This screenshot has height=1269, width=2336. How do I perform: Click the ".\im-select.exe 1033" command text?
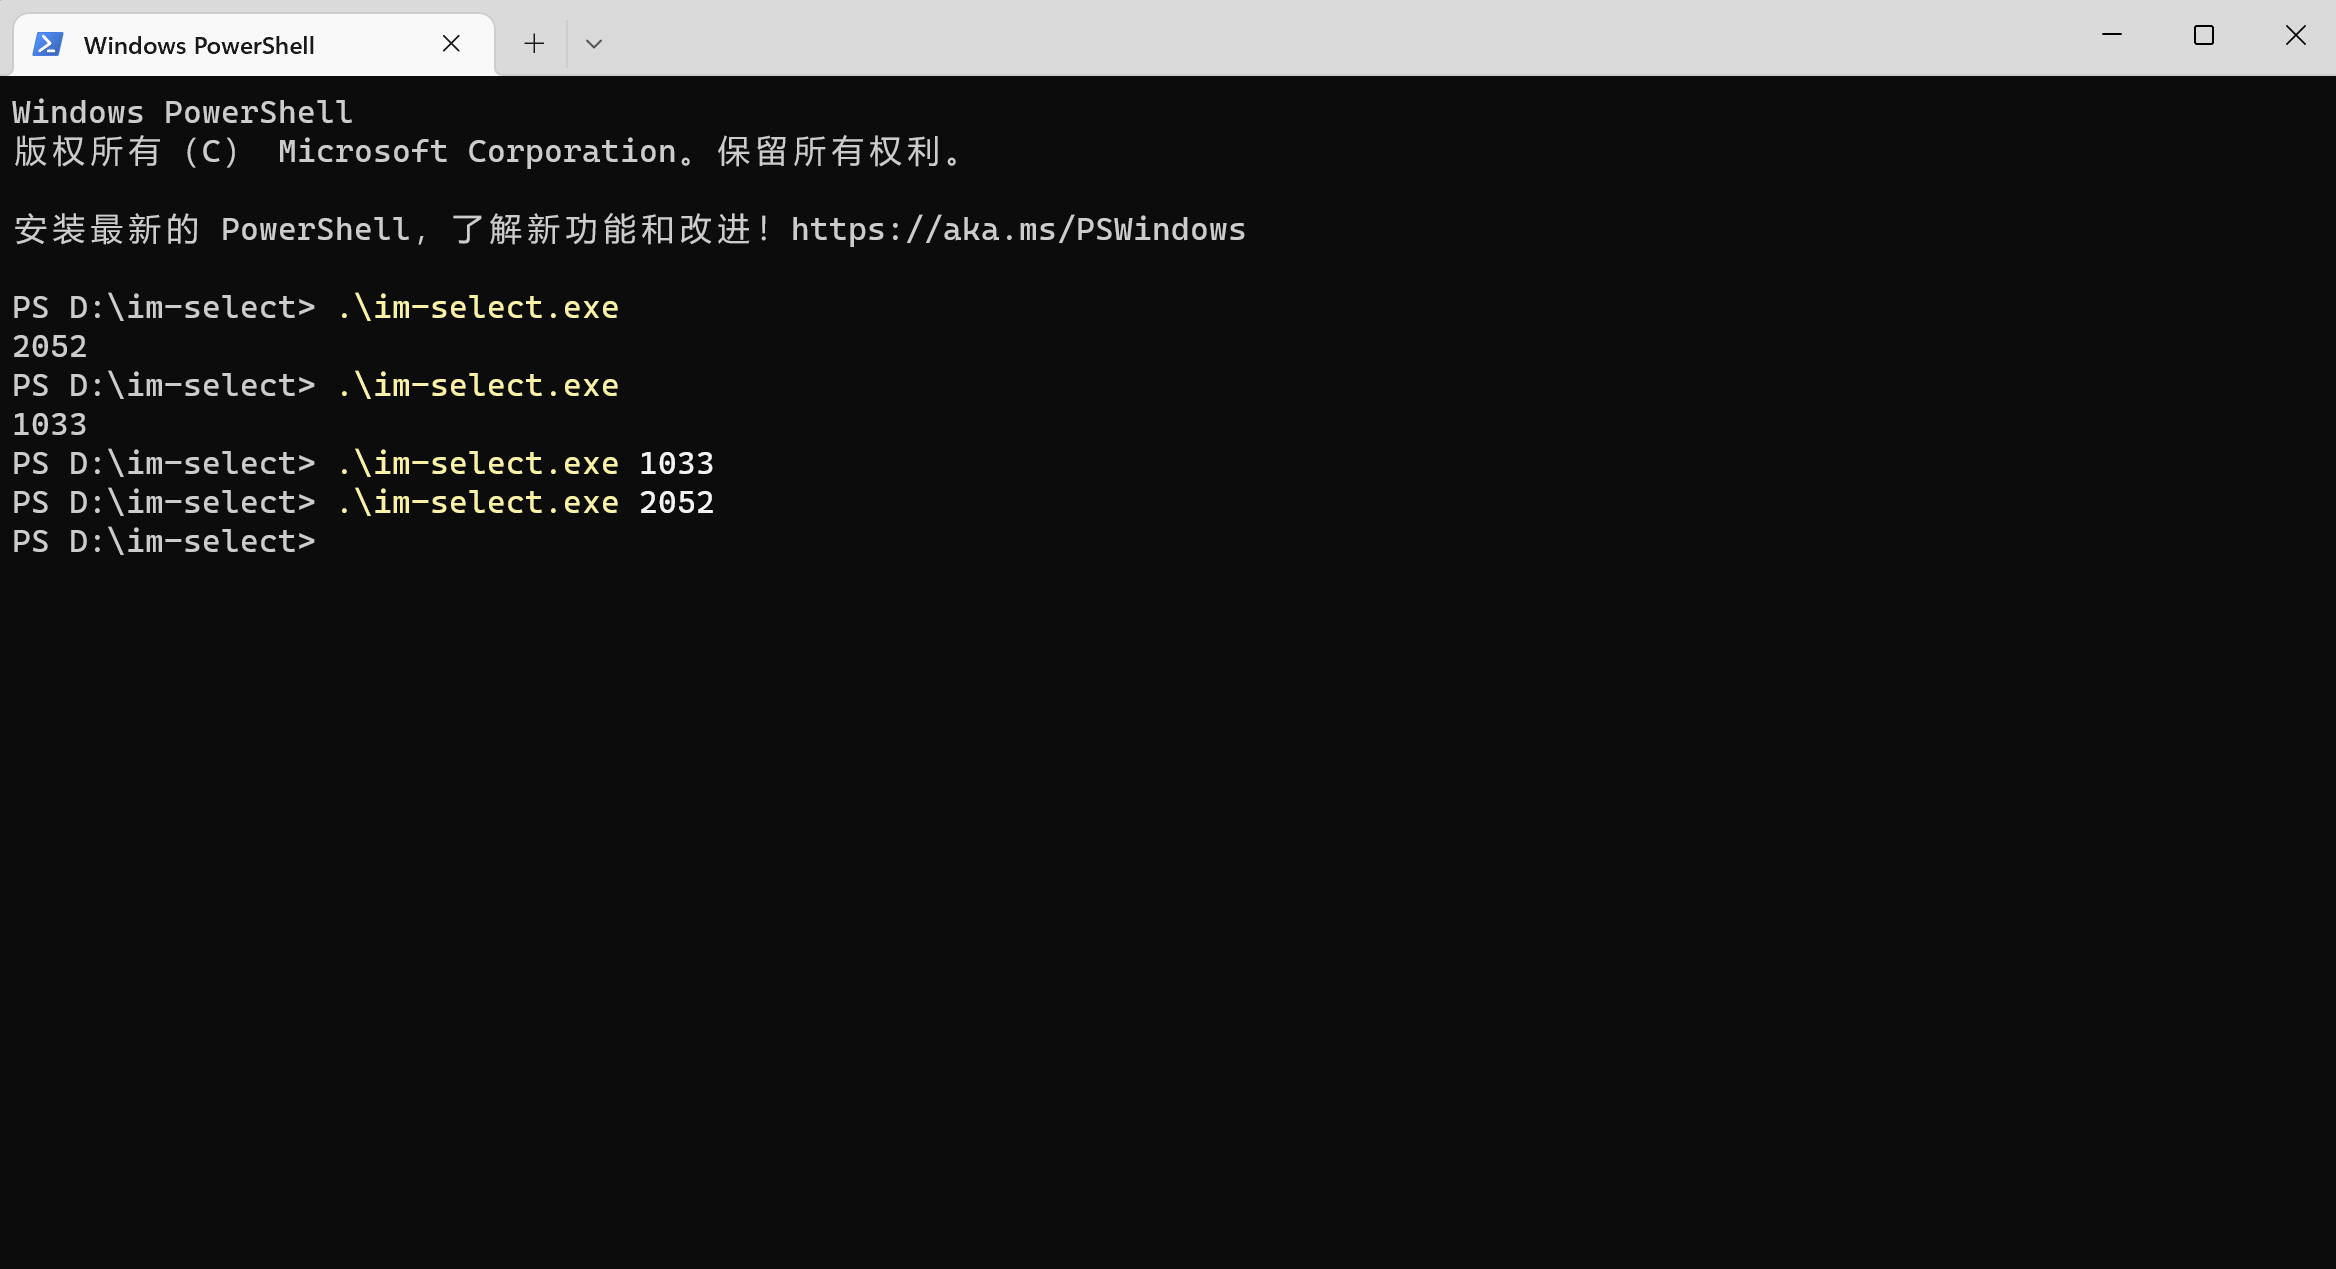click(x=525, y=462)
